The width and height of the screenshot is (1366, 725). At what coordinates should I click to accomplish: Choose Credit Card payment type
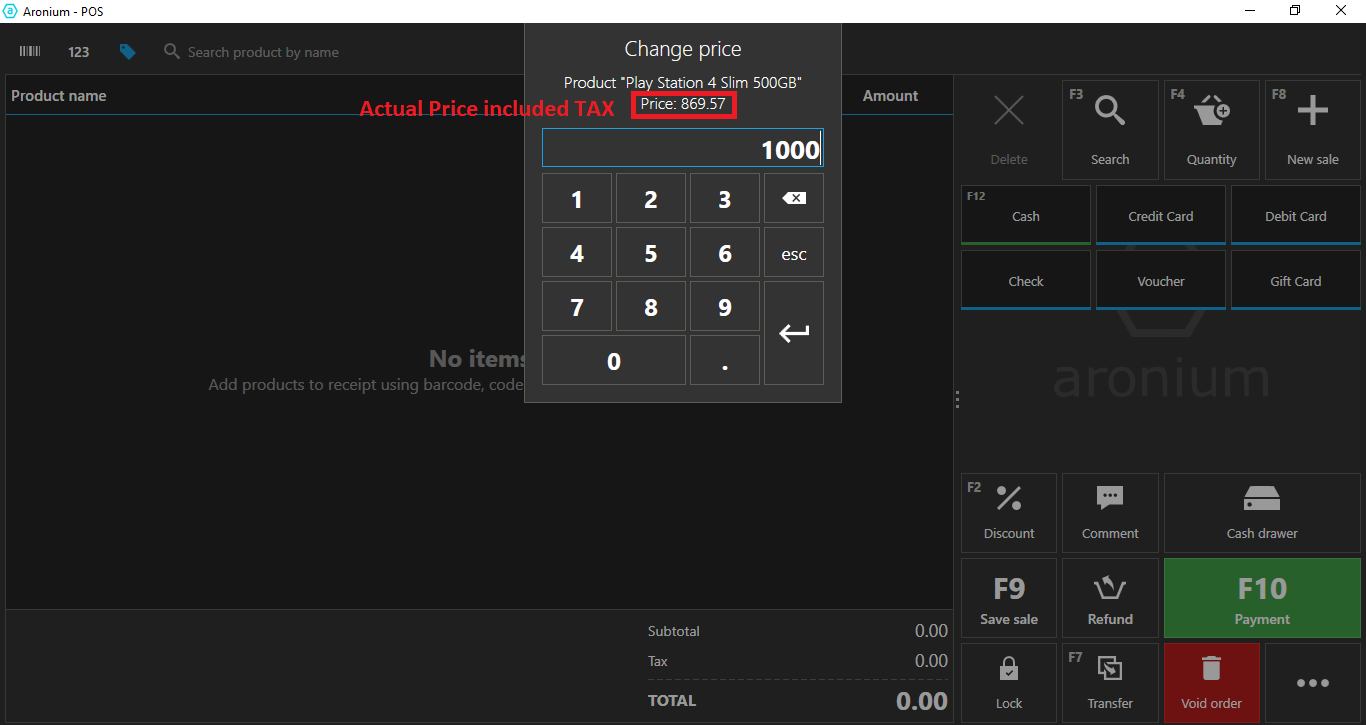[x=1160, y=216]
